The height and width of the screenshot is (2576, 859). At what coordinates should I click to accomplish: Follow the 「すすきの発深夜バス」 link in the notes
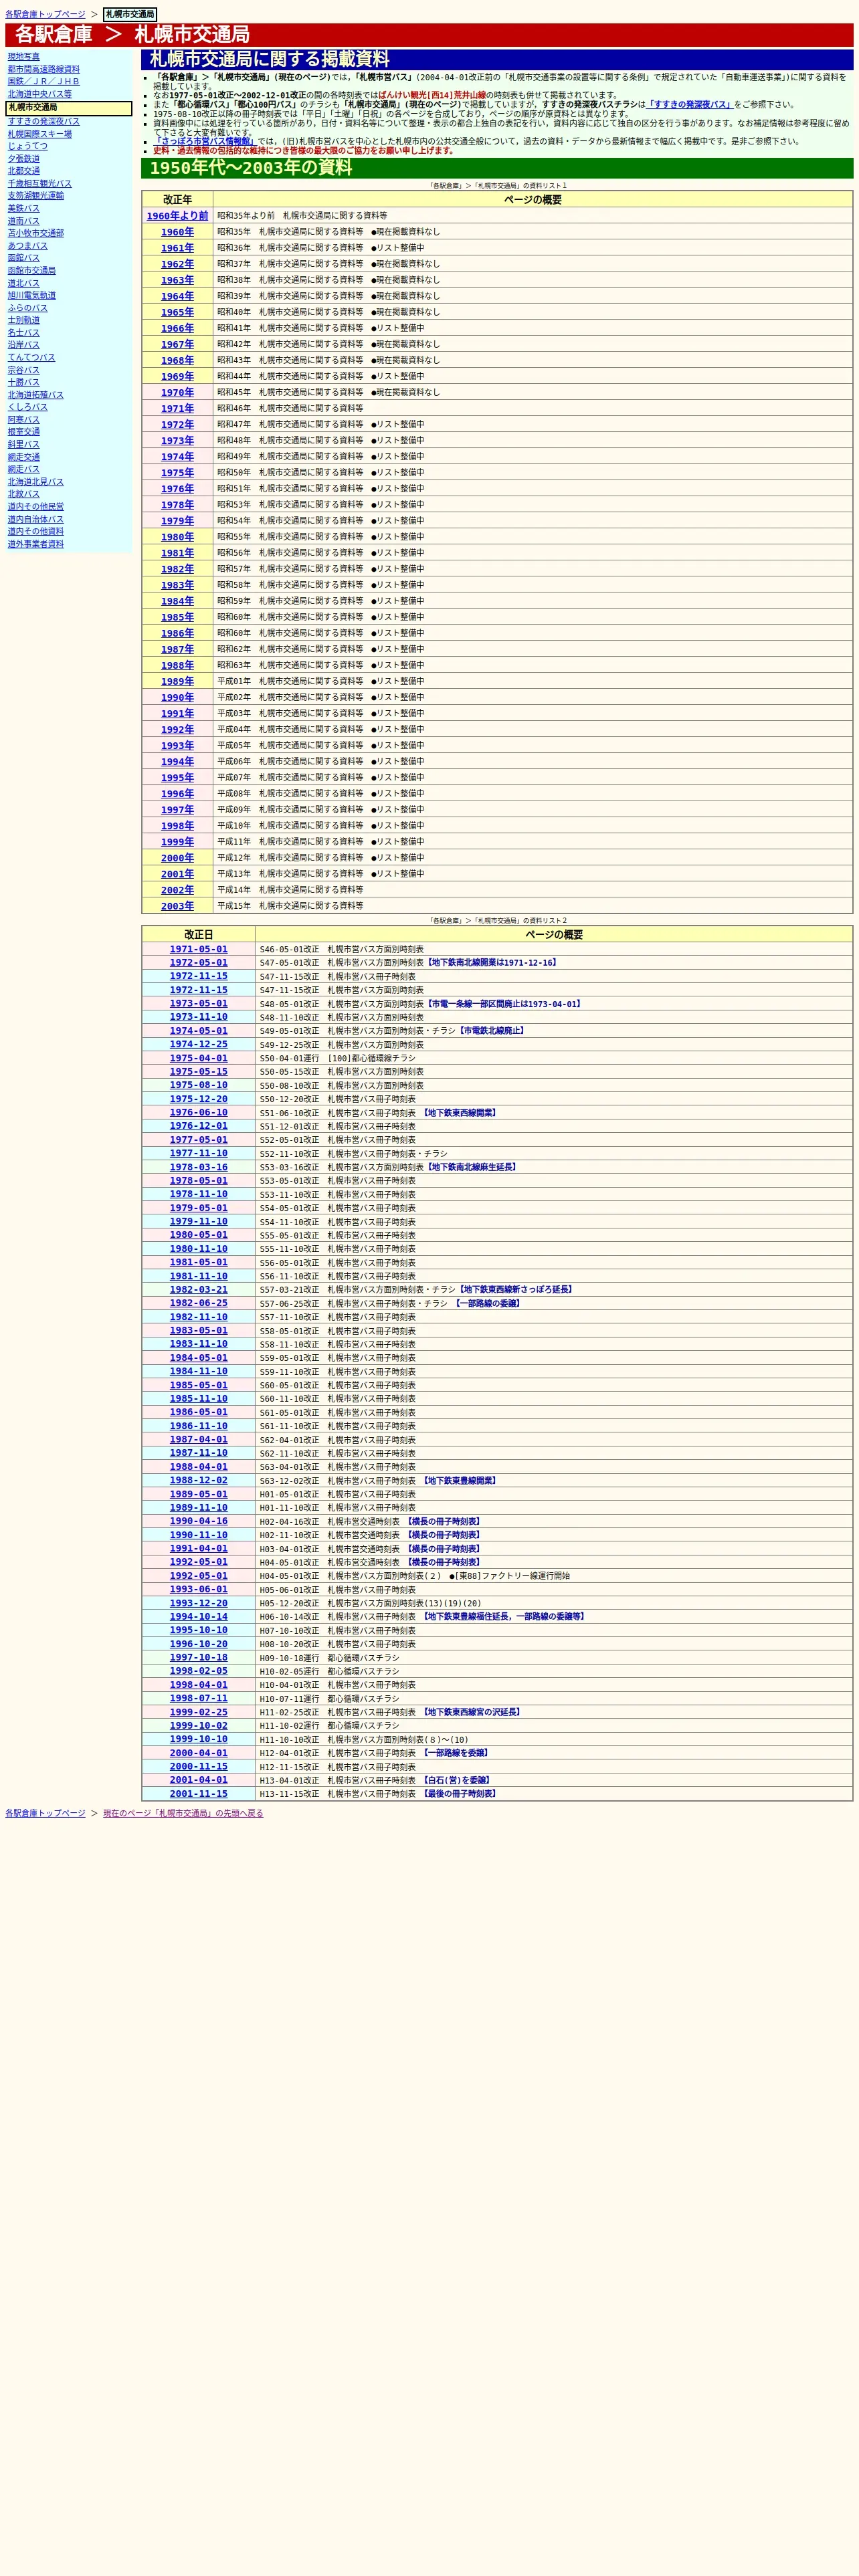pyautogui.click(x=690, y=104)
